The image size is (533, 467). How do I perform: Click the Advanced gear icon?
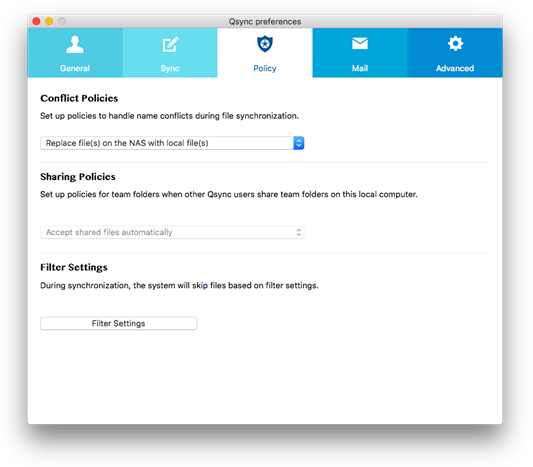pyautogui.click(x=455, y=44)
